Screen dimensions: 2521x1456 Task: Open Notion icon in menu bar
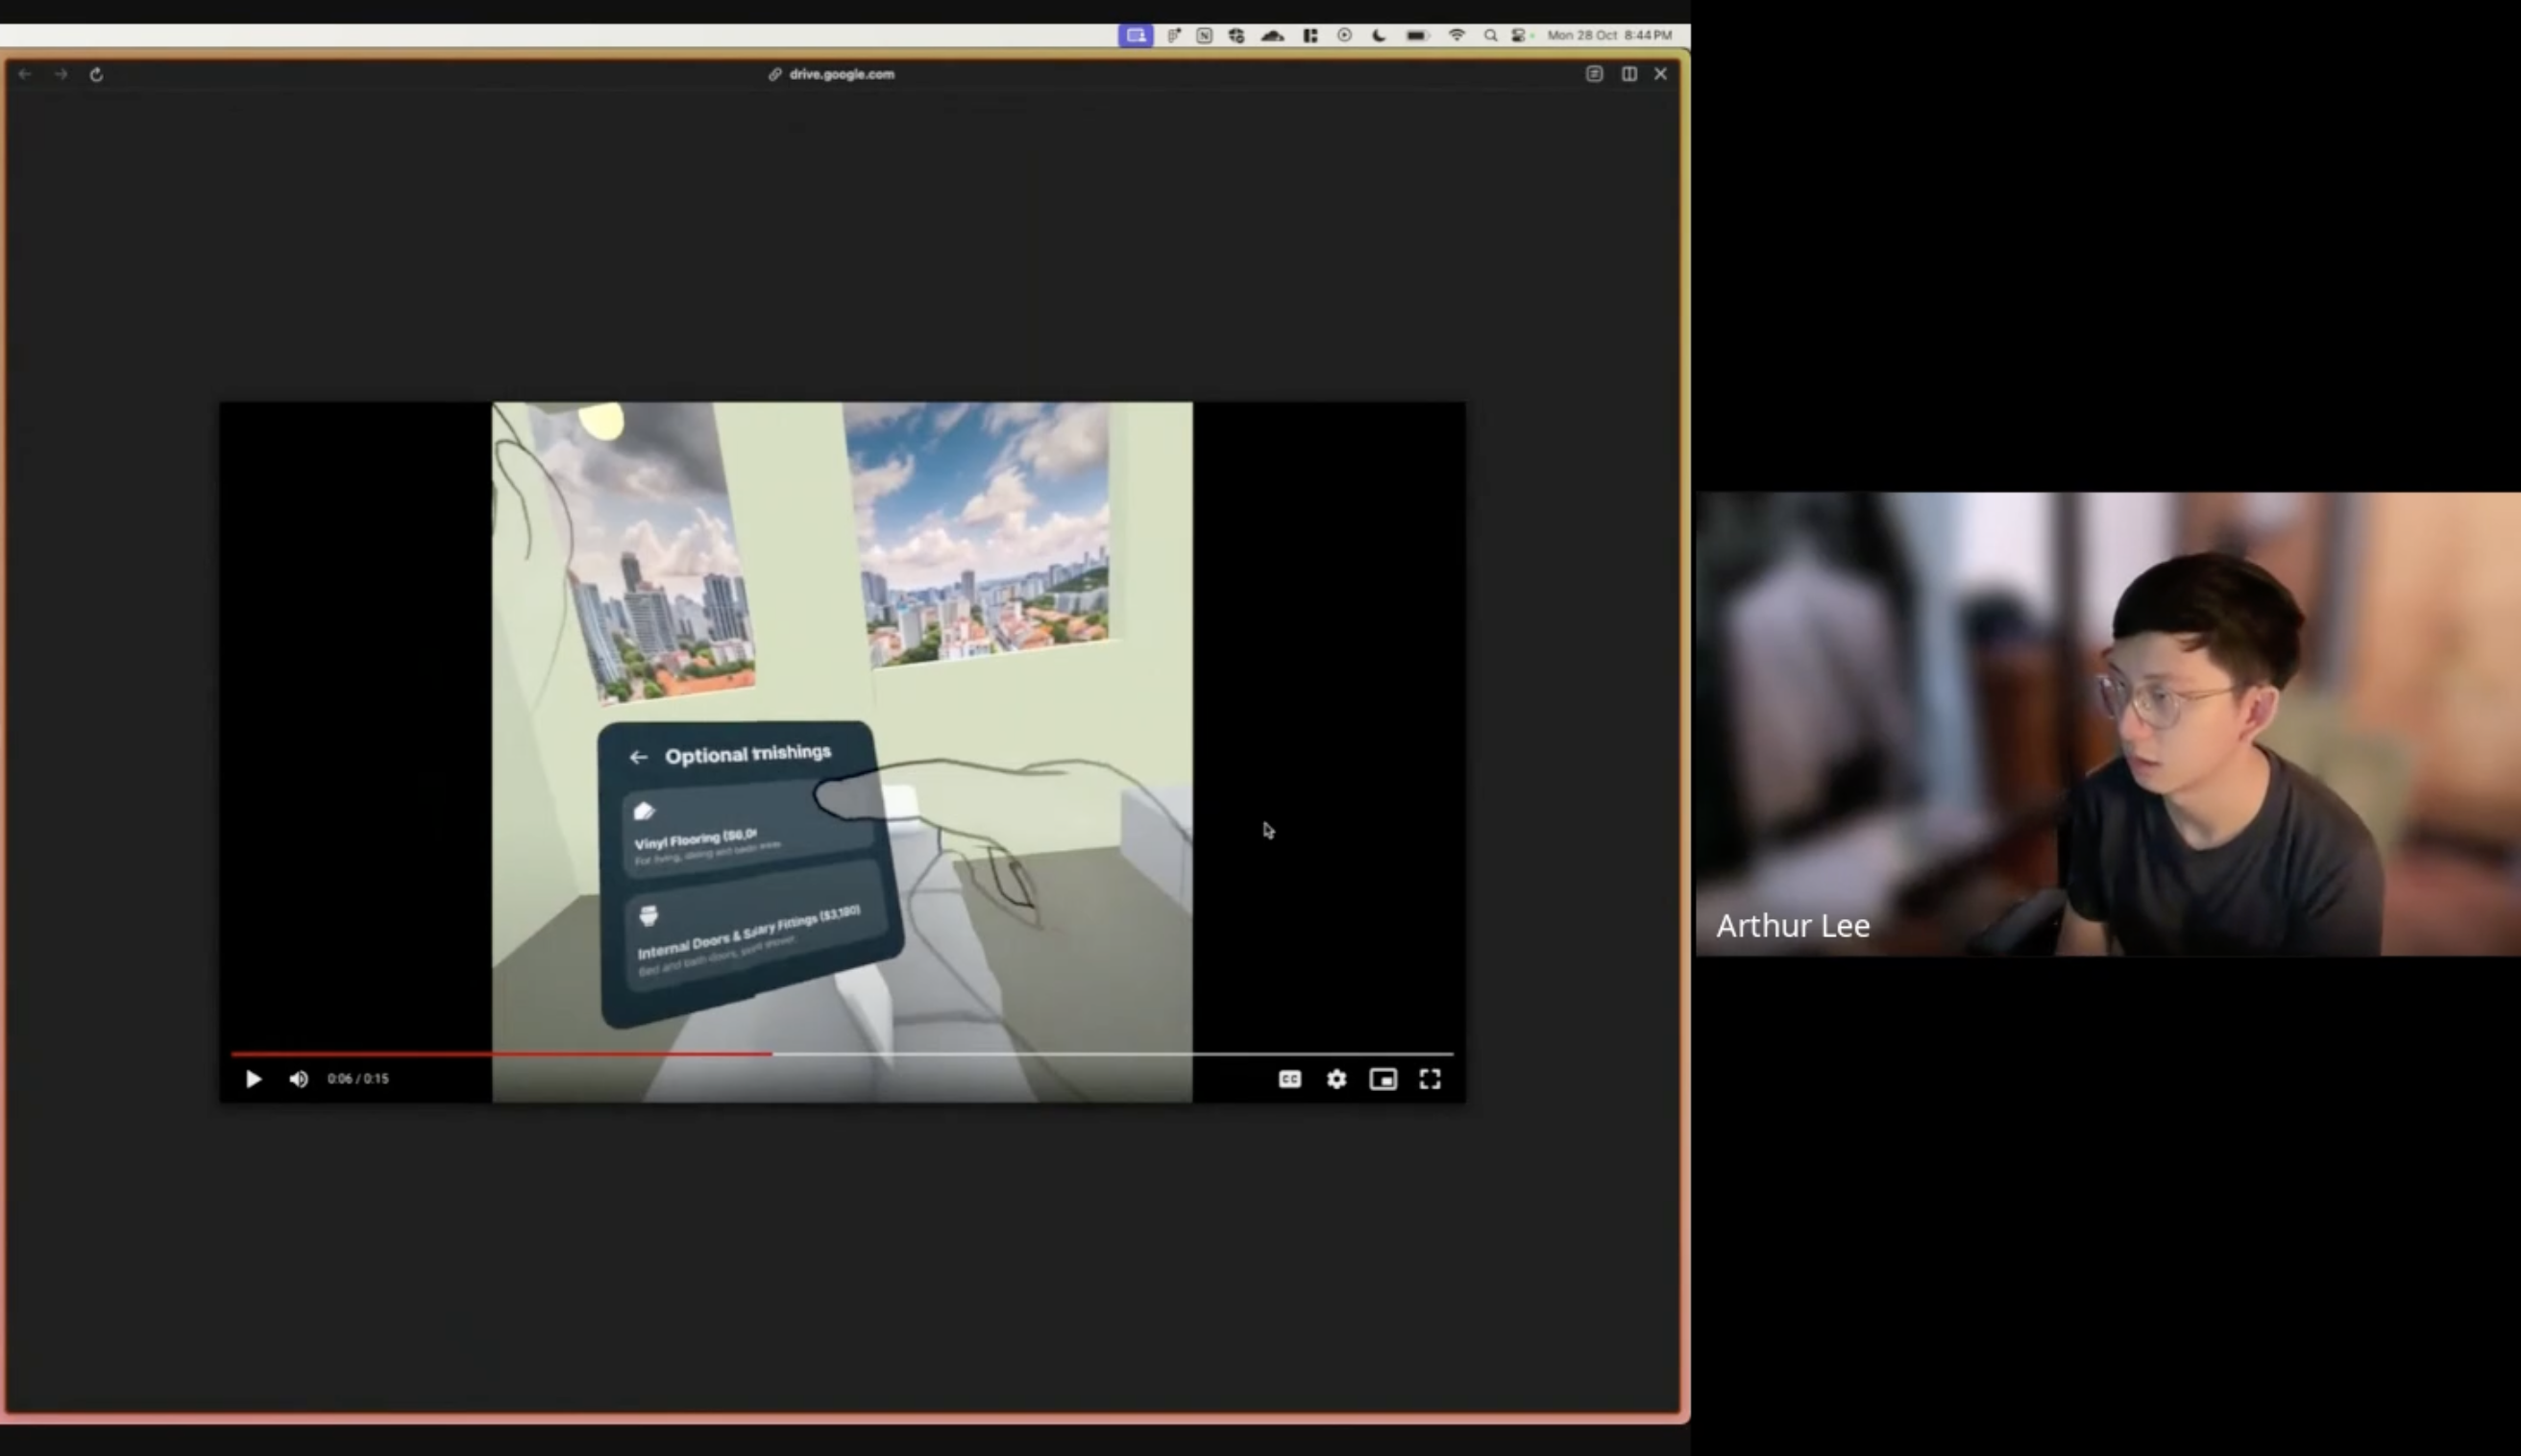point(1204,35)
